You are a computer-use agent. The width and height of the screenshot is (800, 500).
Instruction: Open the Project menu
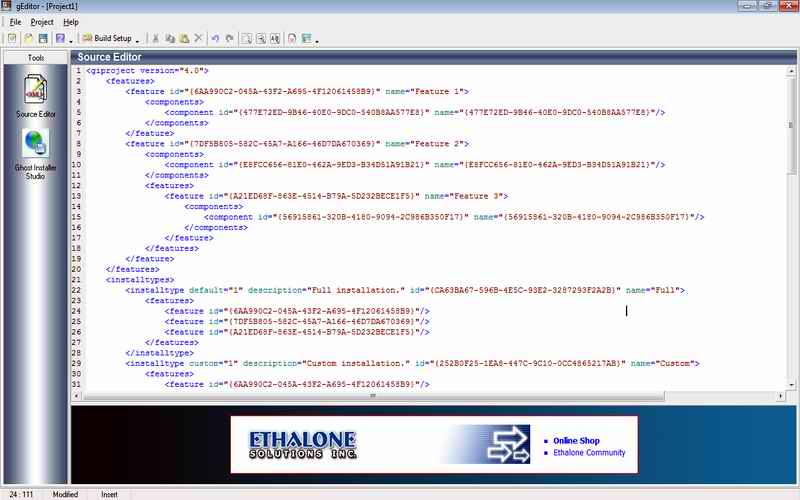42,21
